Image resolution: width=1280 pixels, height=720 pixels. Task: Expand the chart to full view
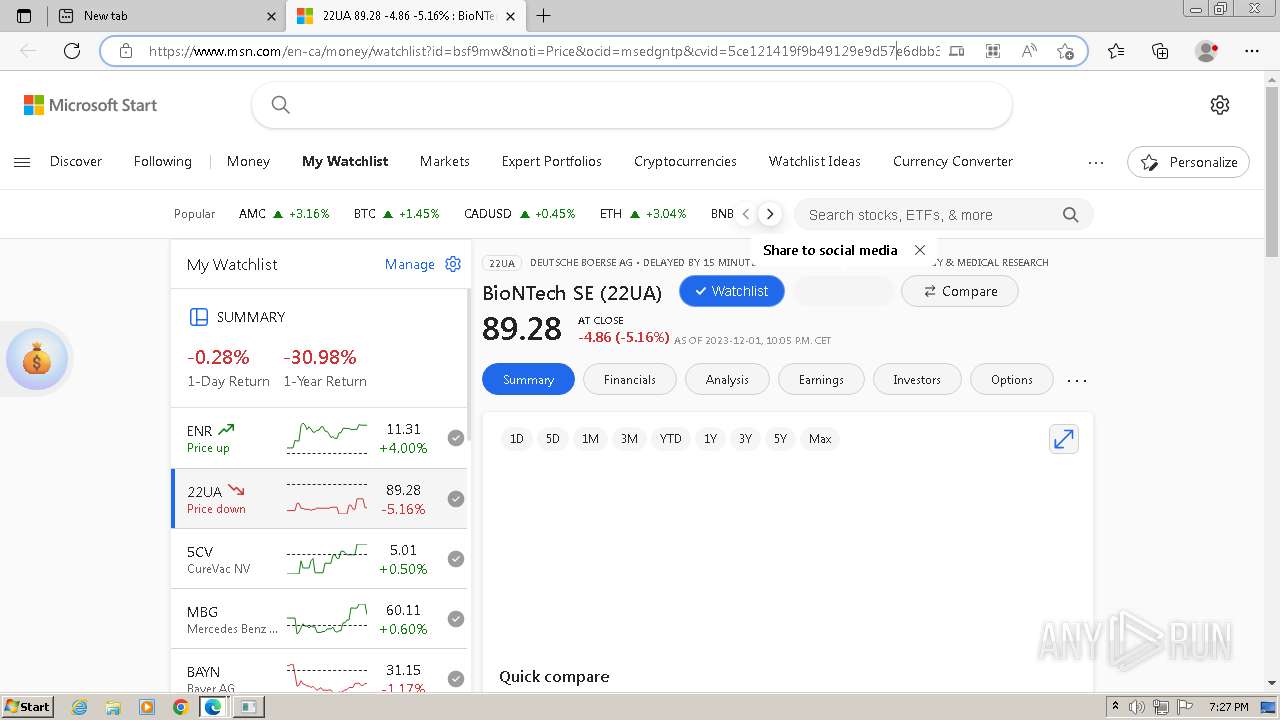point(1064,439)
